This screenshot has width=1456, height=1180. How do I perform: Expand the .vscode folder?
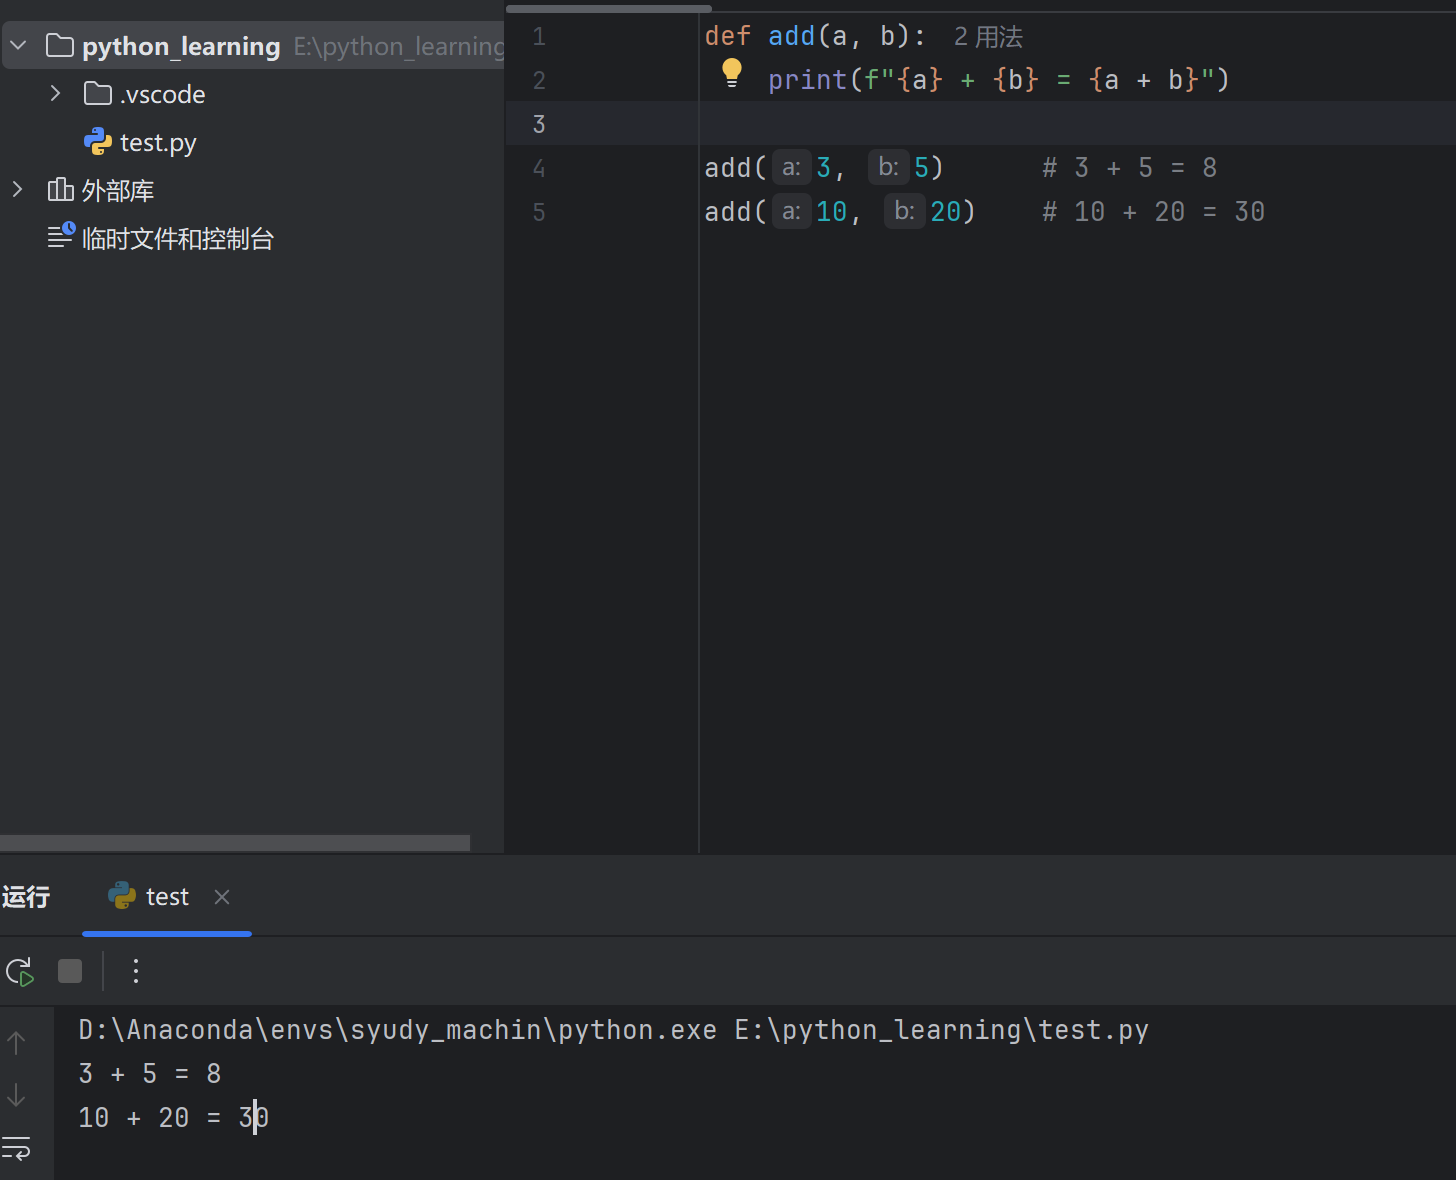coord(55,94)
